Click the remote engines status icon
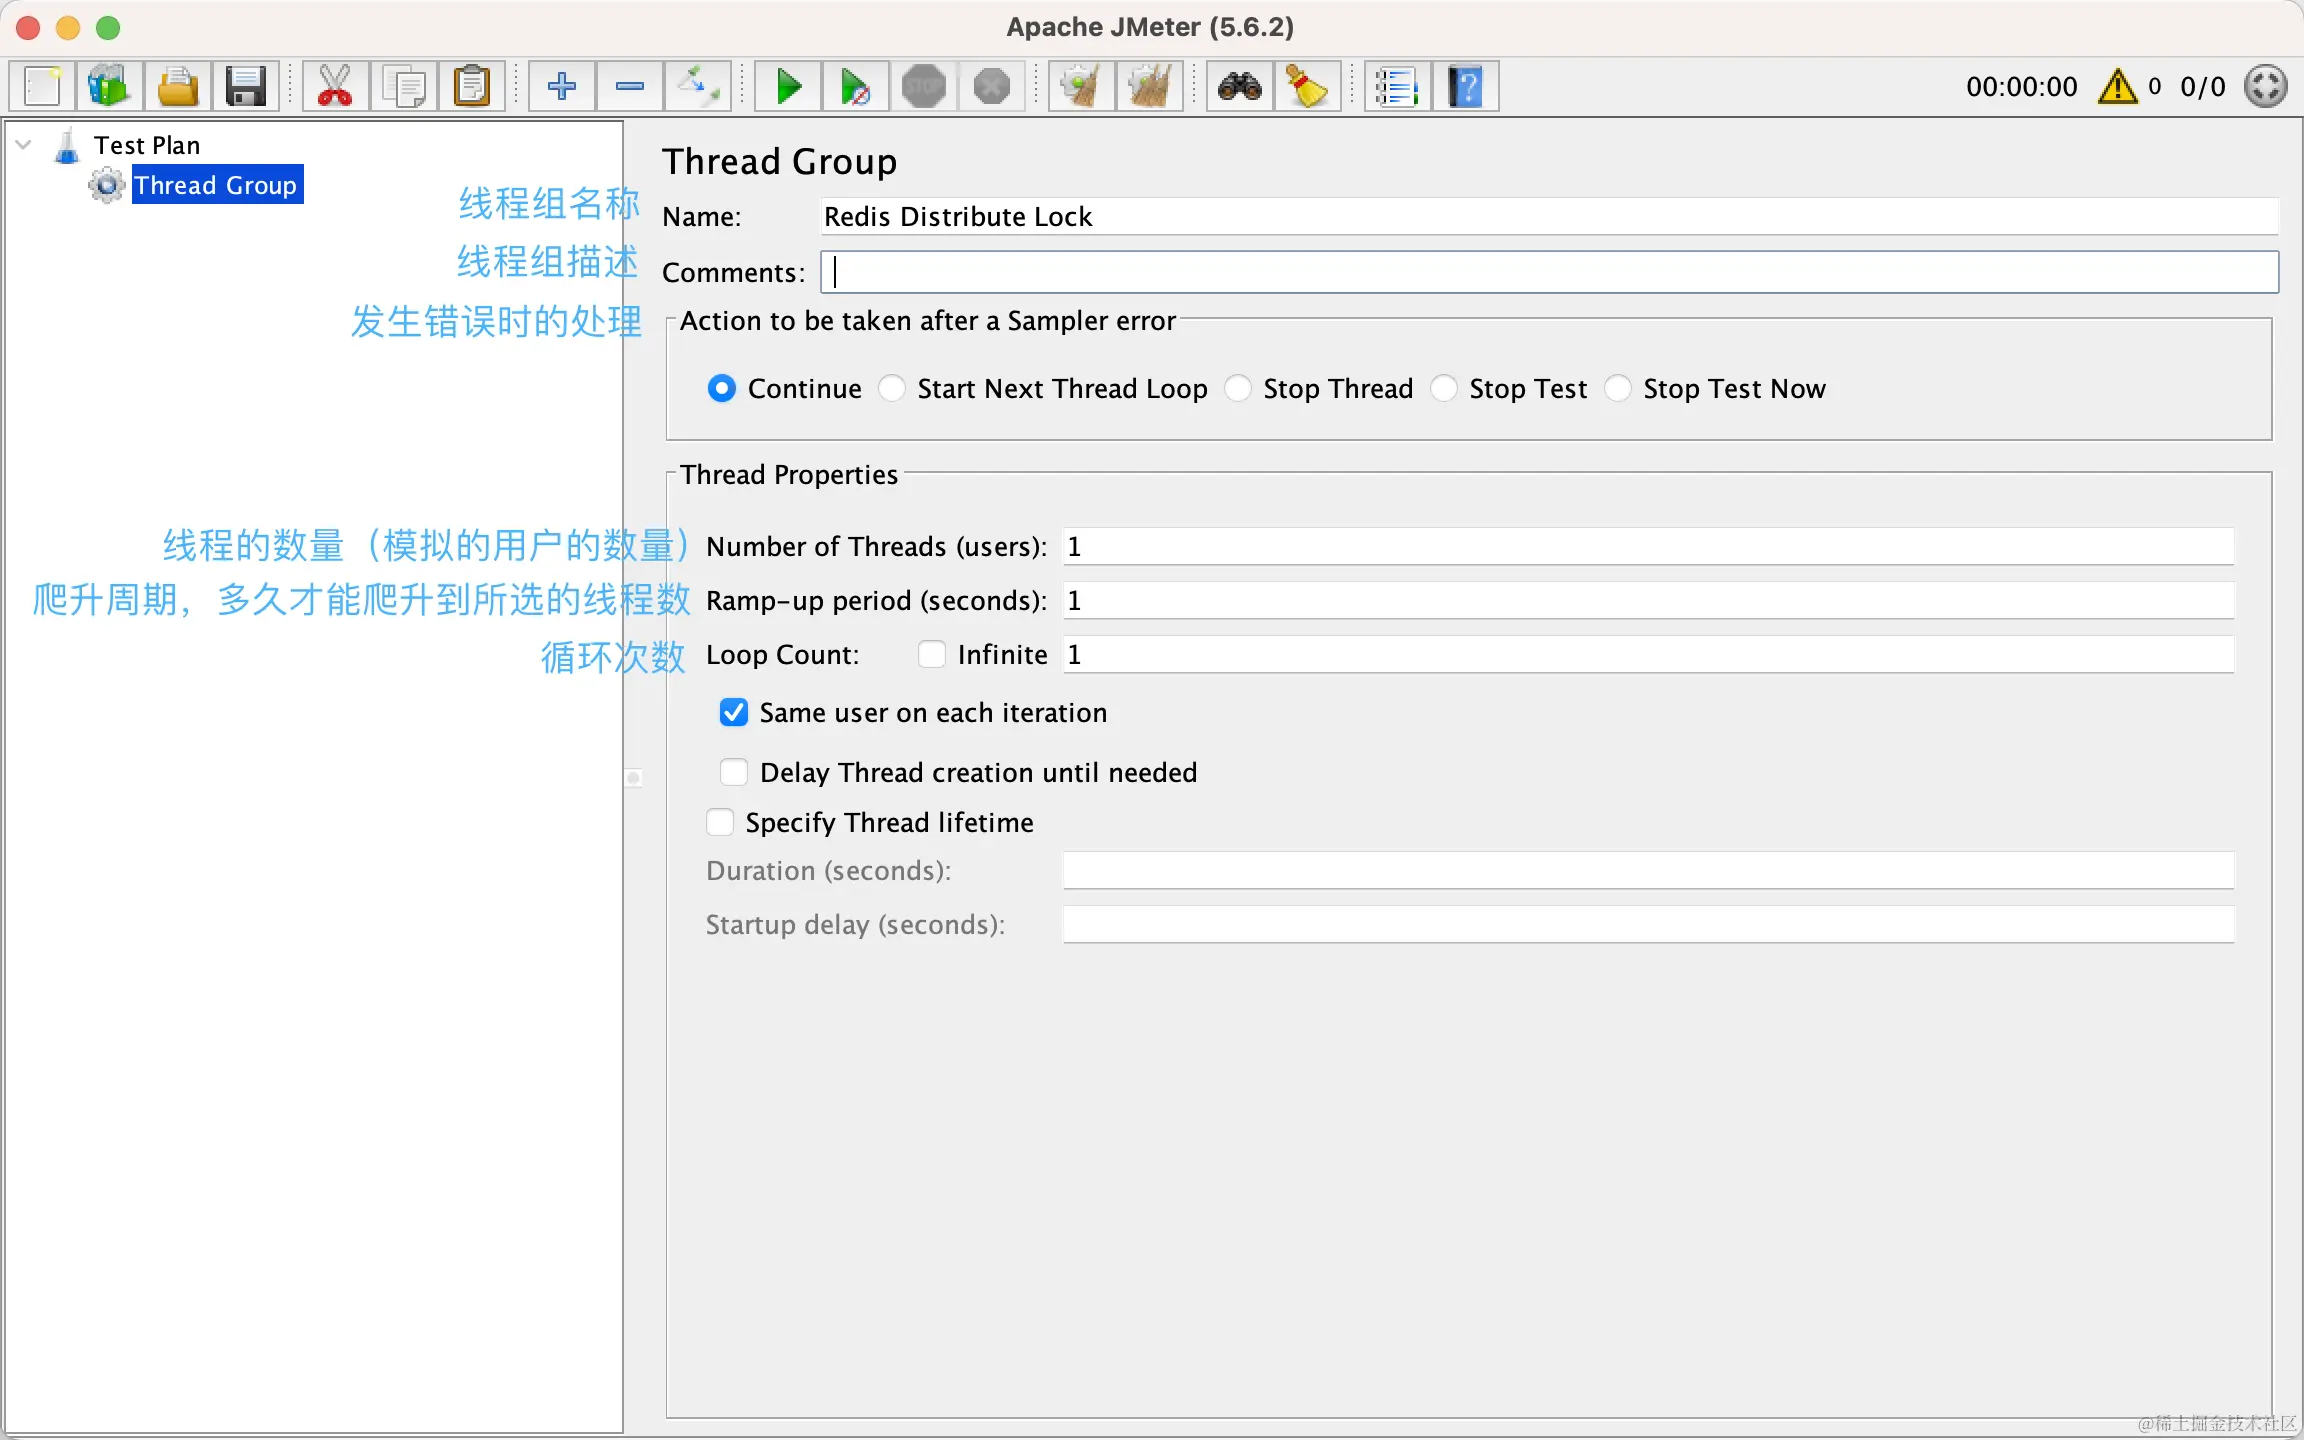 point(2266,87)
